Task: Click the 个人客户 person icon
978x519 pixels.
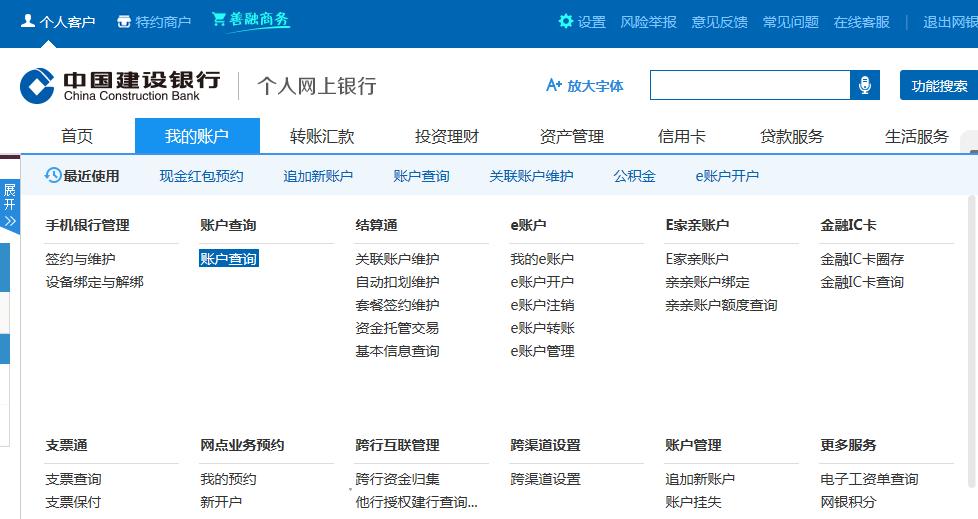Action: (x=27, y=21)
